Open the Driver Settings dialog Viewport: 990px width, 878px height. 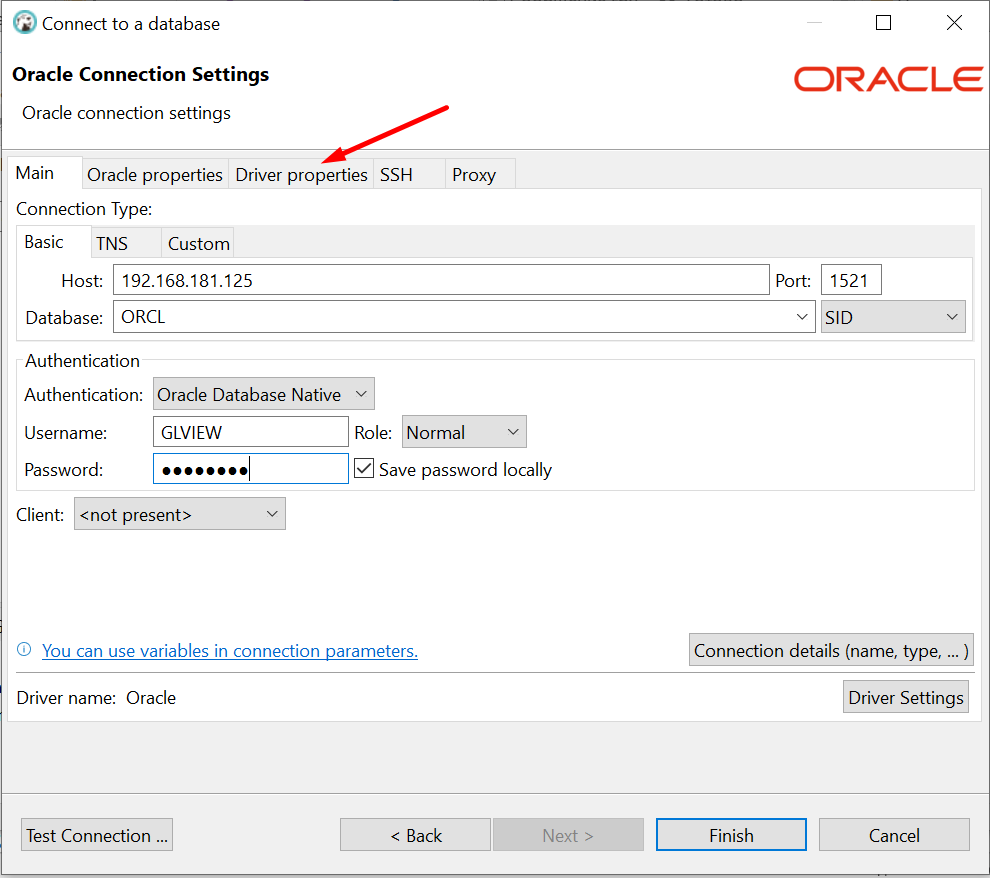(x=905, y=697)
